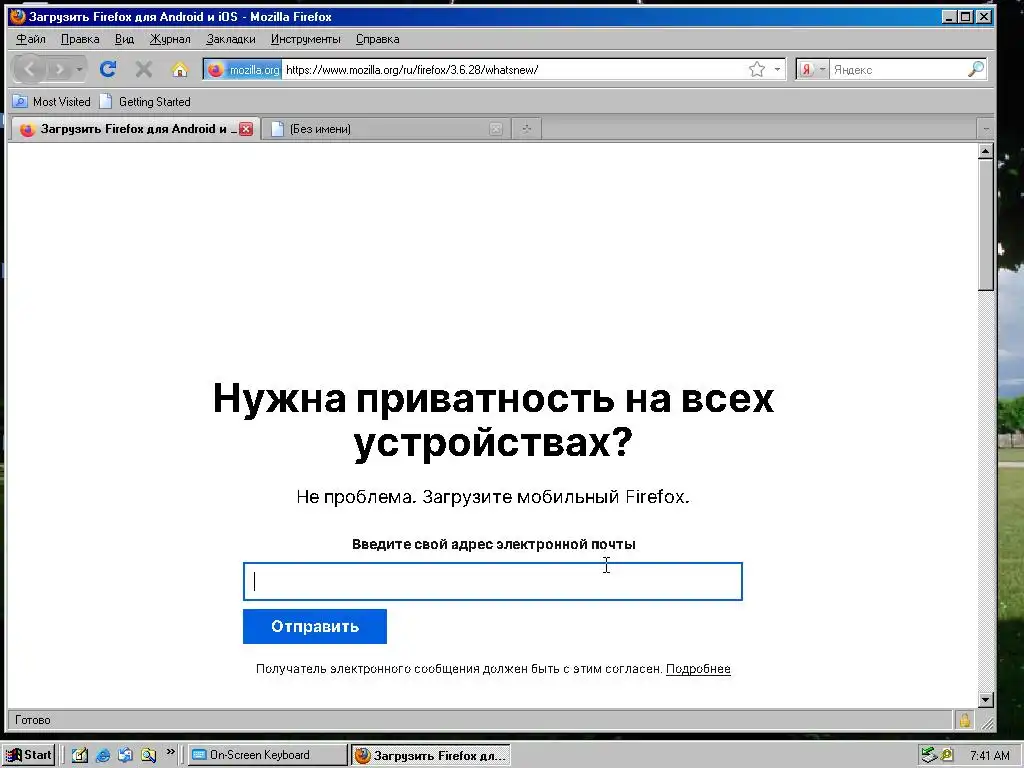The height and width of the screenshot is (768, 1024).
Task: Minimize the Firefox window
Action: tap(950, 17)
